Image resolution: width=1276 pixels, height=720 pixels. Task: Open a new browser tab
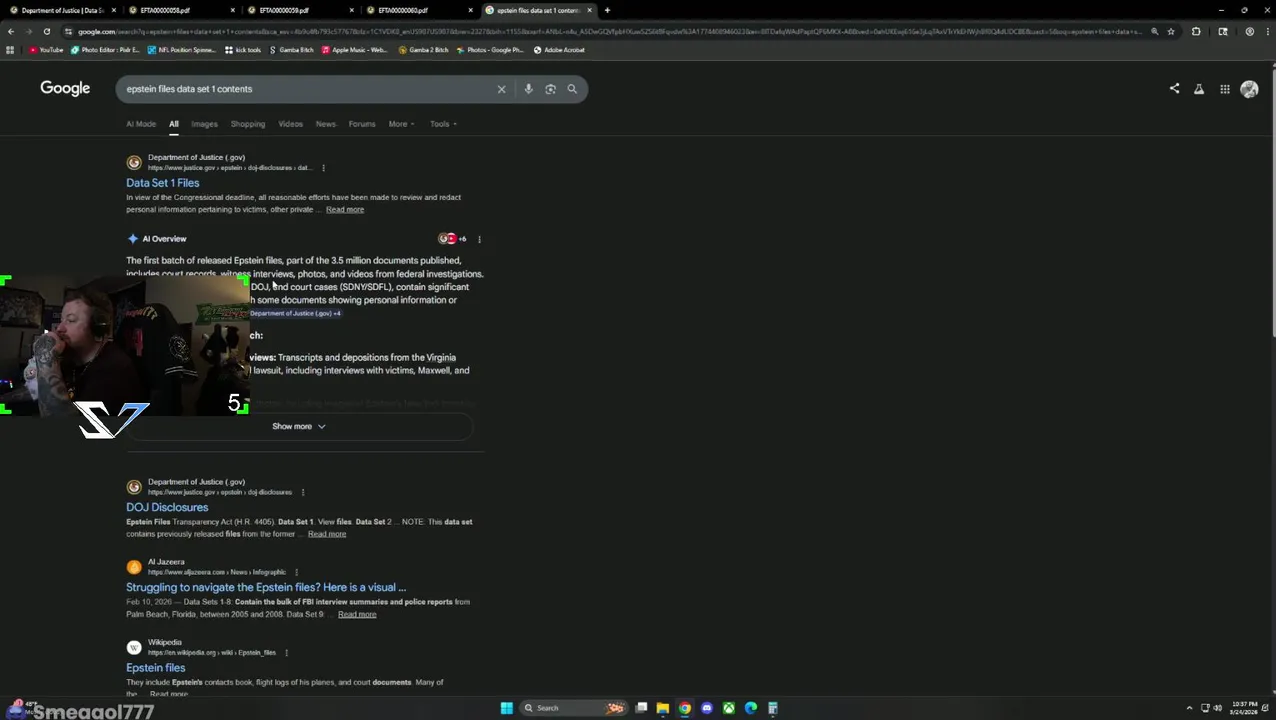pyautogui.click(x=607, y=10)
